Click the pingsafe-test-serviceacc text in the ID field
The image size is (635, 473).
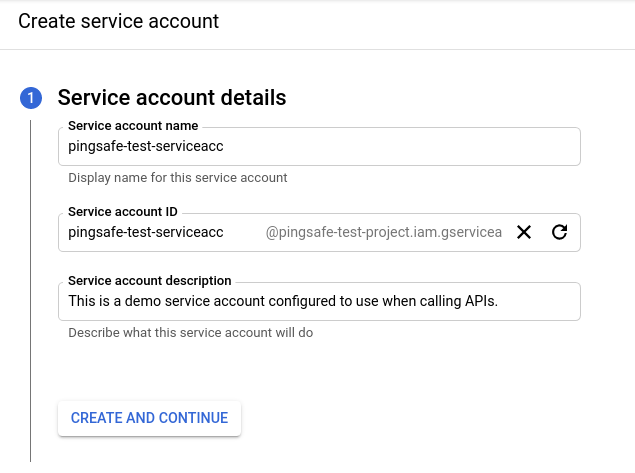[x=146, y=232]
